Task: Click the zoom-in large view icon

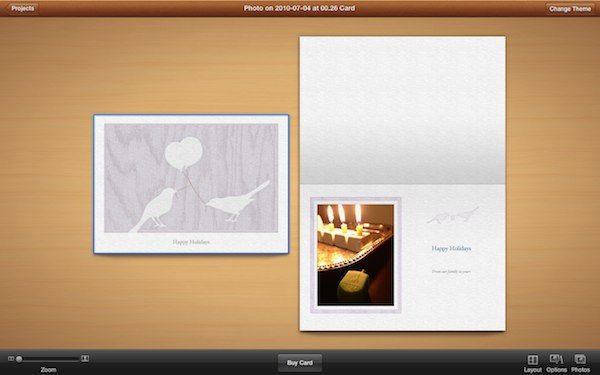Action: [85, 359]
